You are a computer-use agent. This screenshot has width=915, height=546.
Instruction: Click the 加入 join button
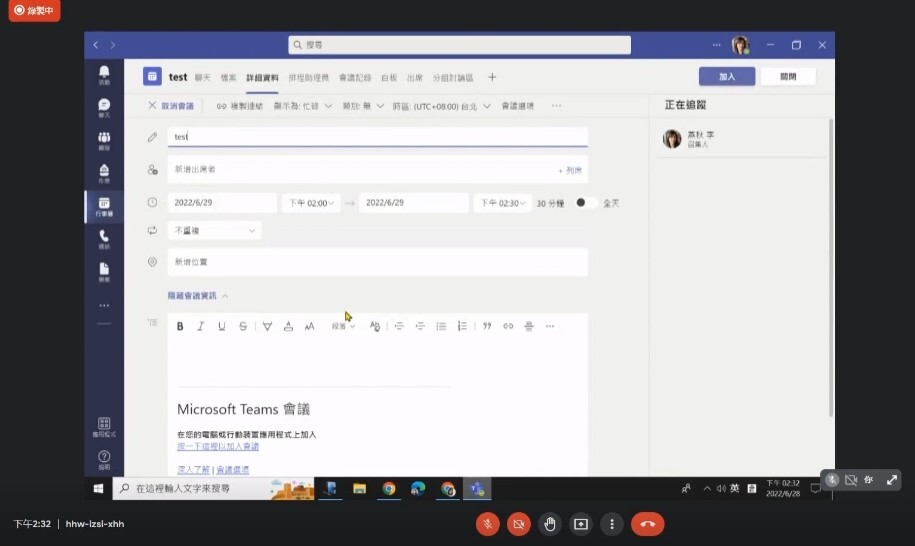727,76
